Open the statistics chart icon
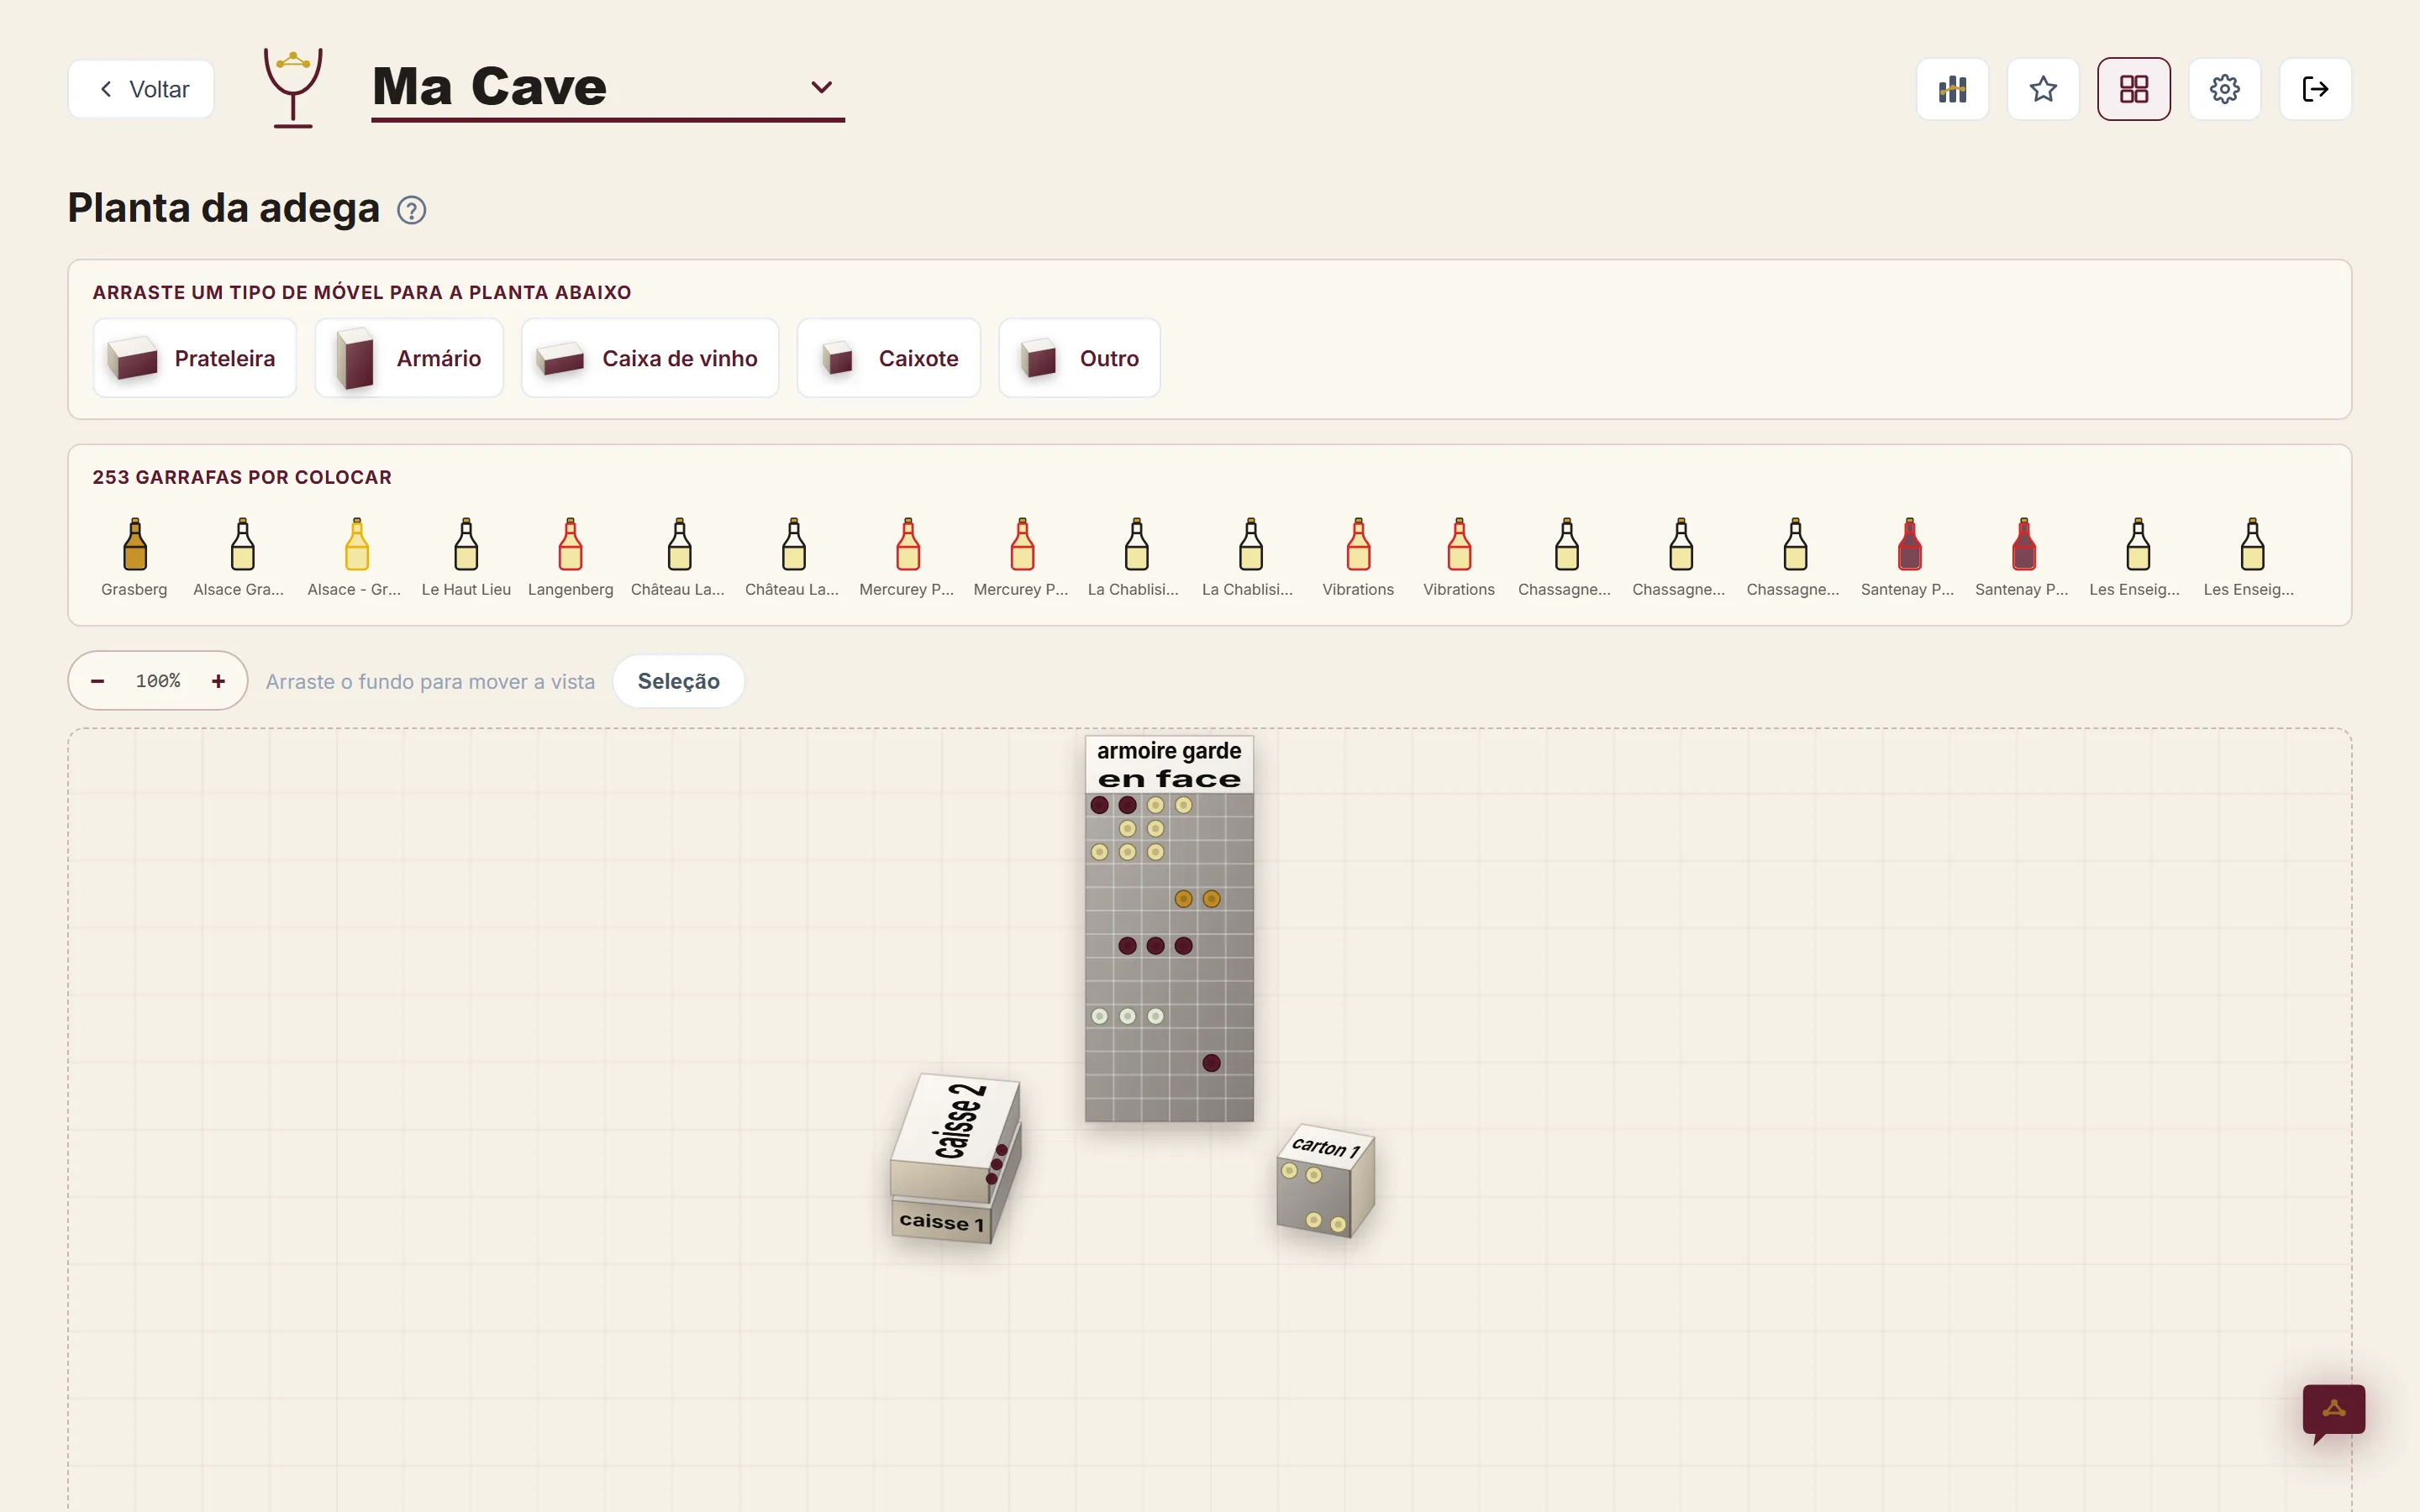 click(x=1952, y=89)
